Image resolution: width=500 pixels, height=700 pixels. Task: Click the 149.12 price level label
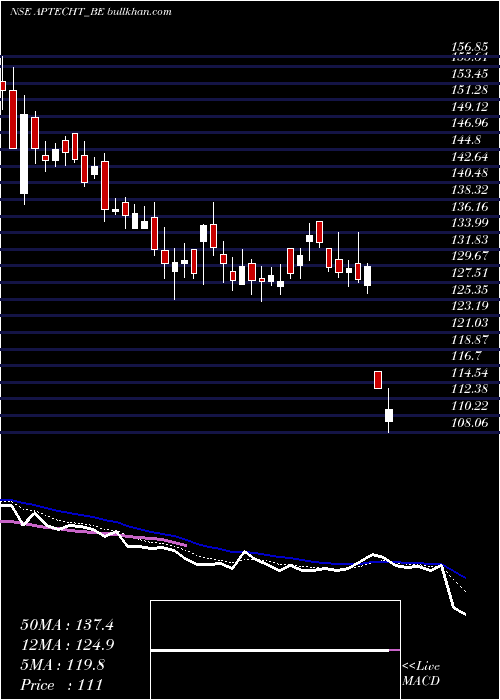pyautogui.click(x=469, y=107)
